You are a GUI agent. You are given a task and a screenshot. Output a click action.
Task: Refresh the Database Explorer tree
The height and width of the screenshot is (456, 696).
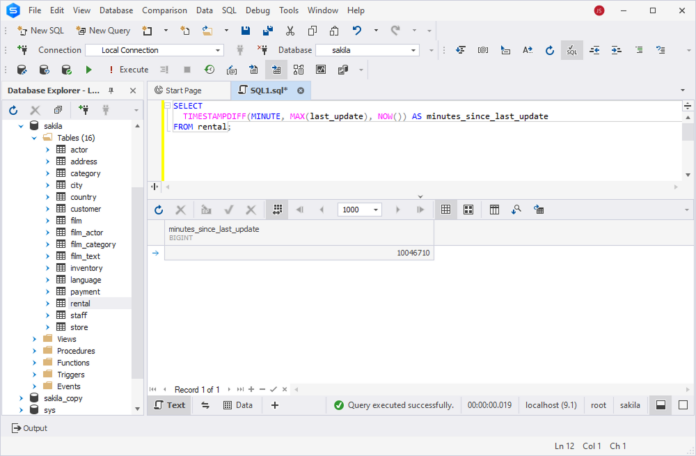coord(14,110)
